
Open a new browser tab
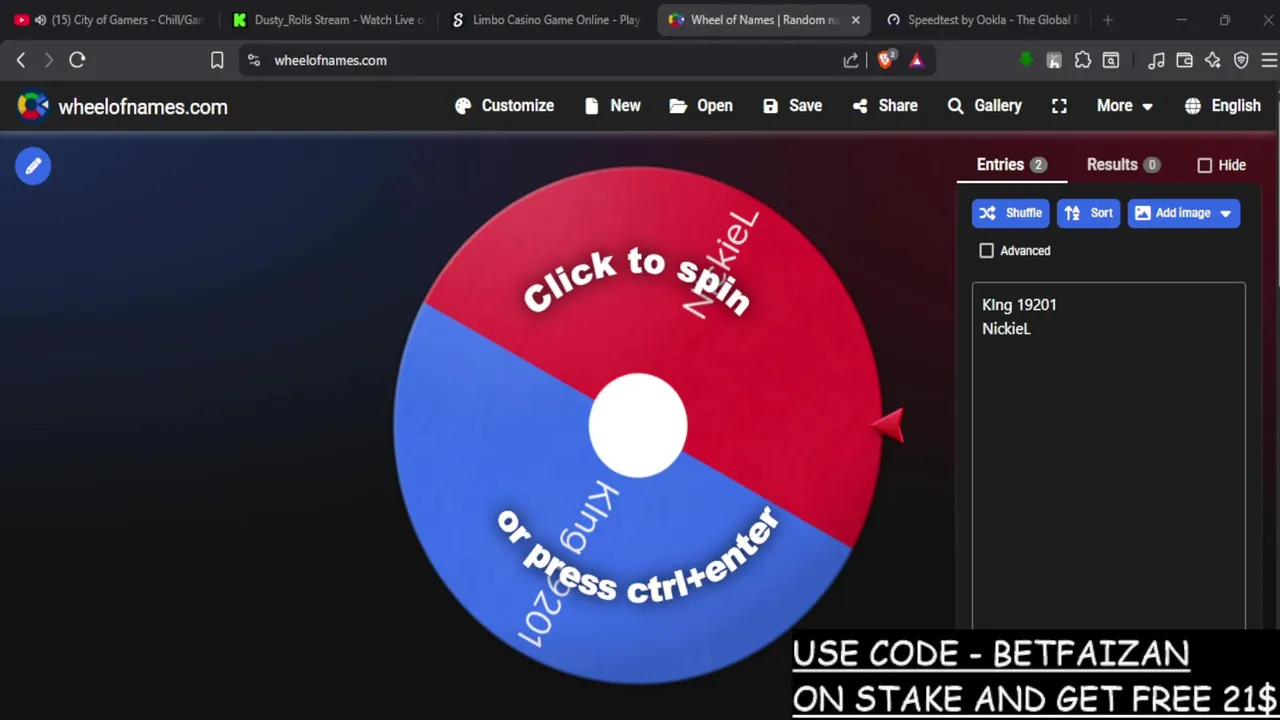tap(1107, 20)
